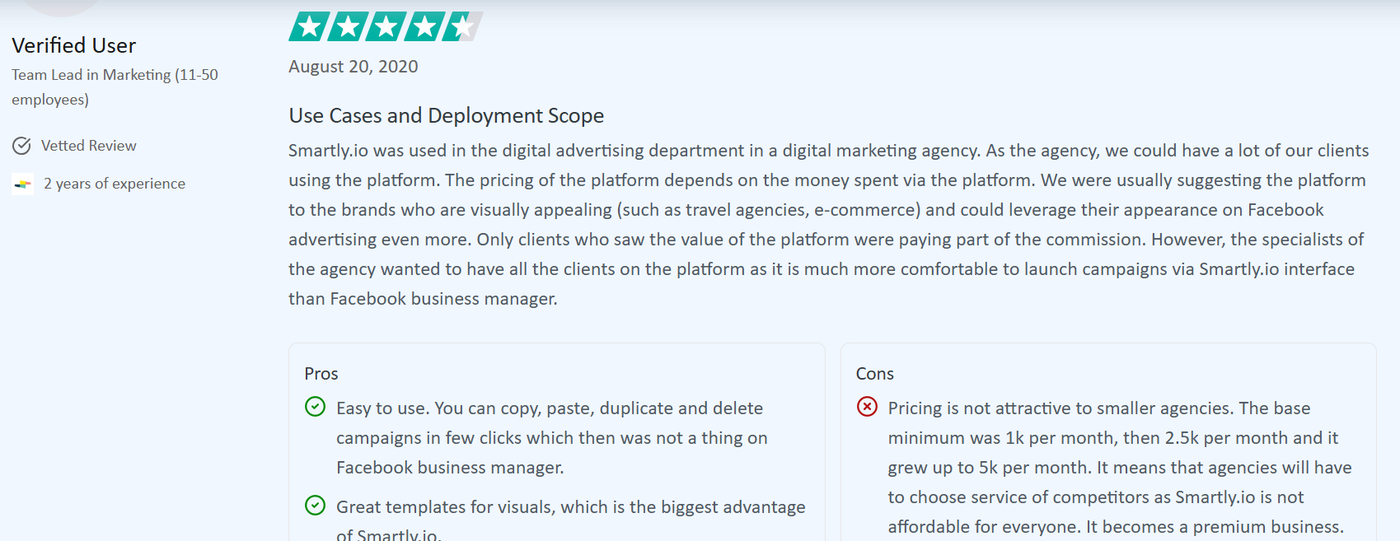Click the 'Pros' heading
Viewport: 1400px width, 541px height.
[321, 374]
